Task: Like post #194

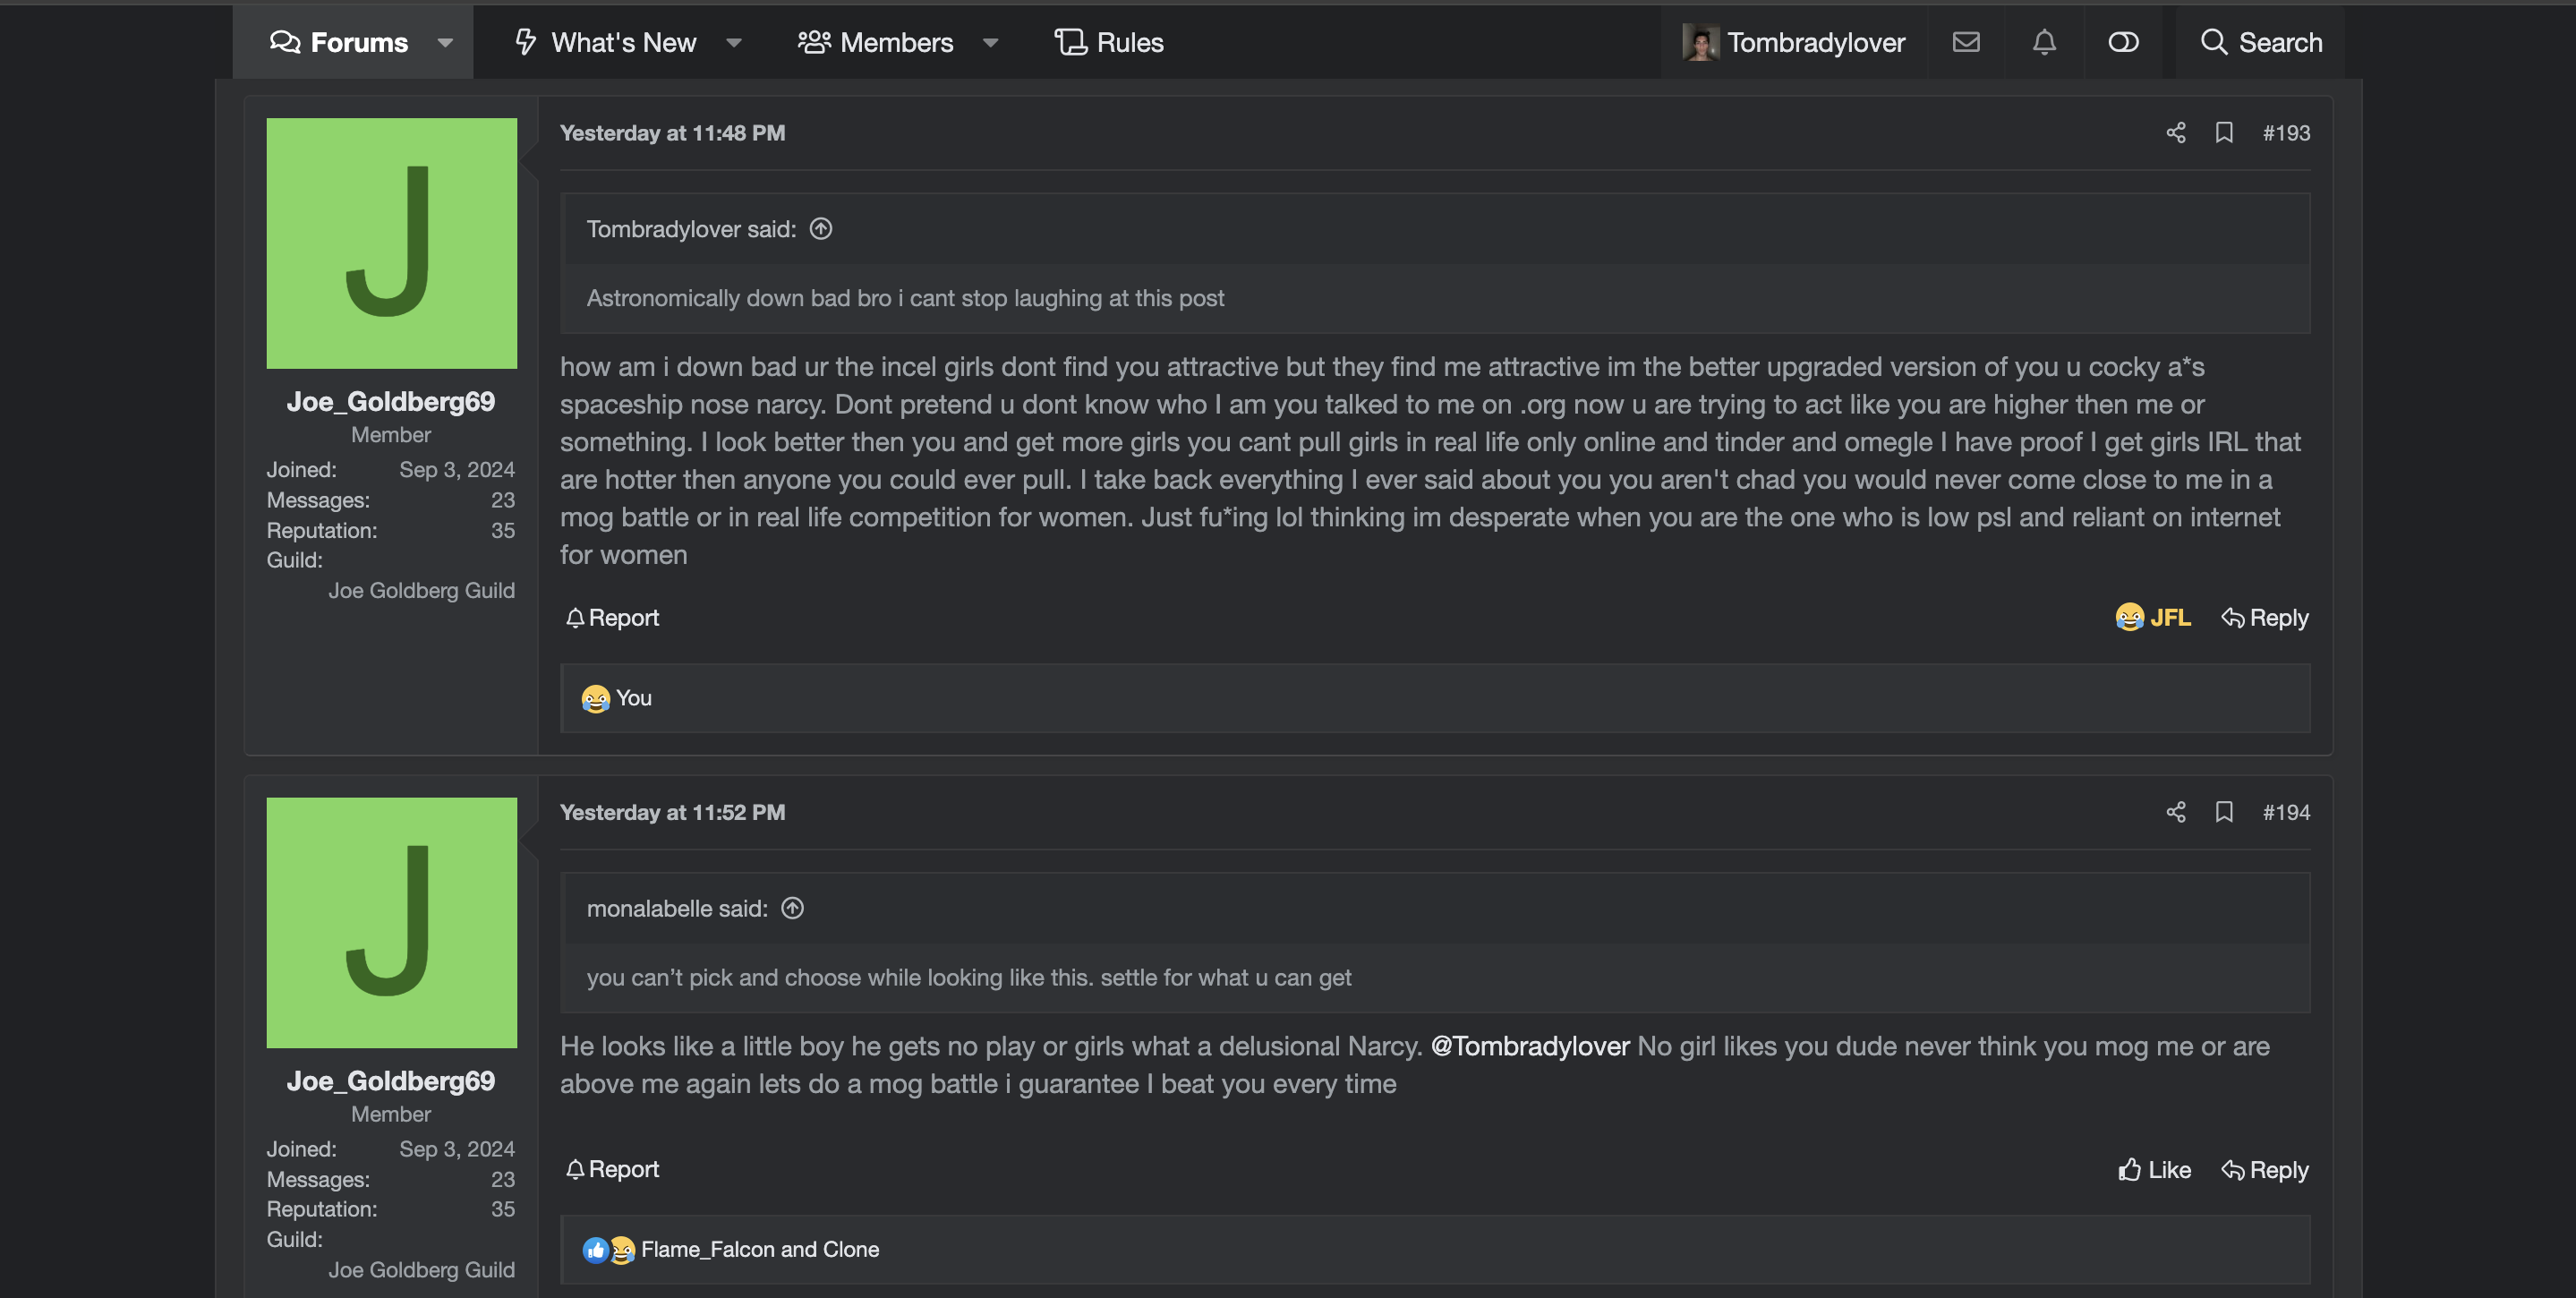Action: pos(2154,1170)
